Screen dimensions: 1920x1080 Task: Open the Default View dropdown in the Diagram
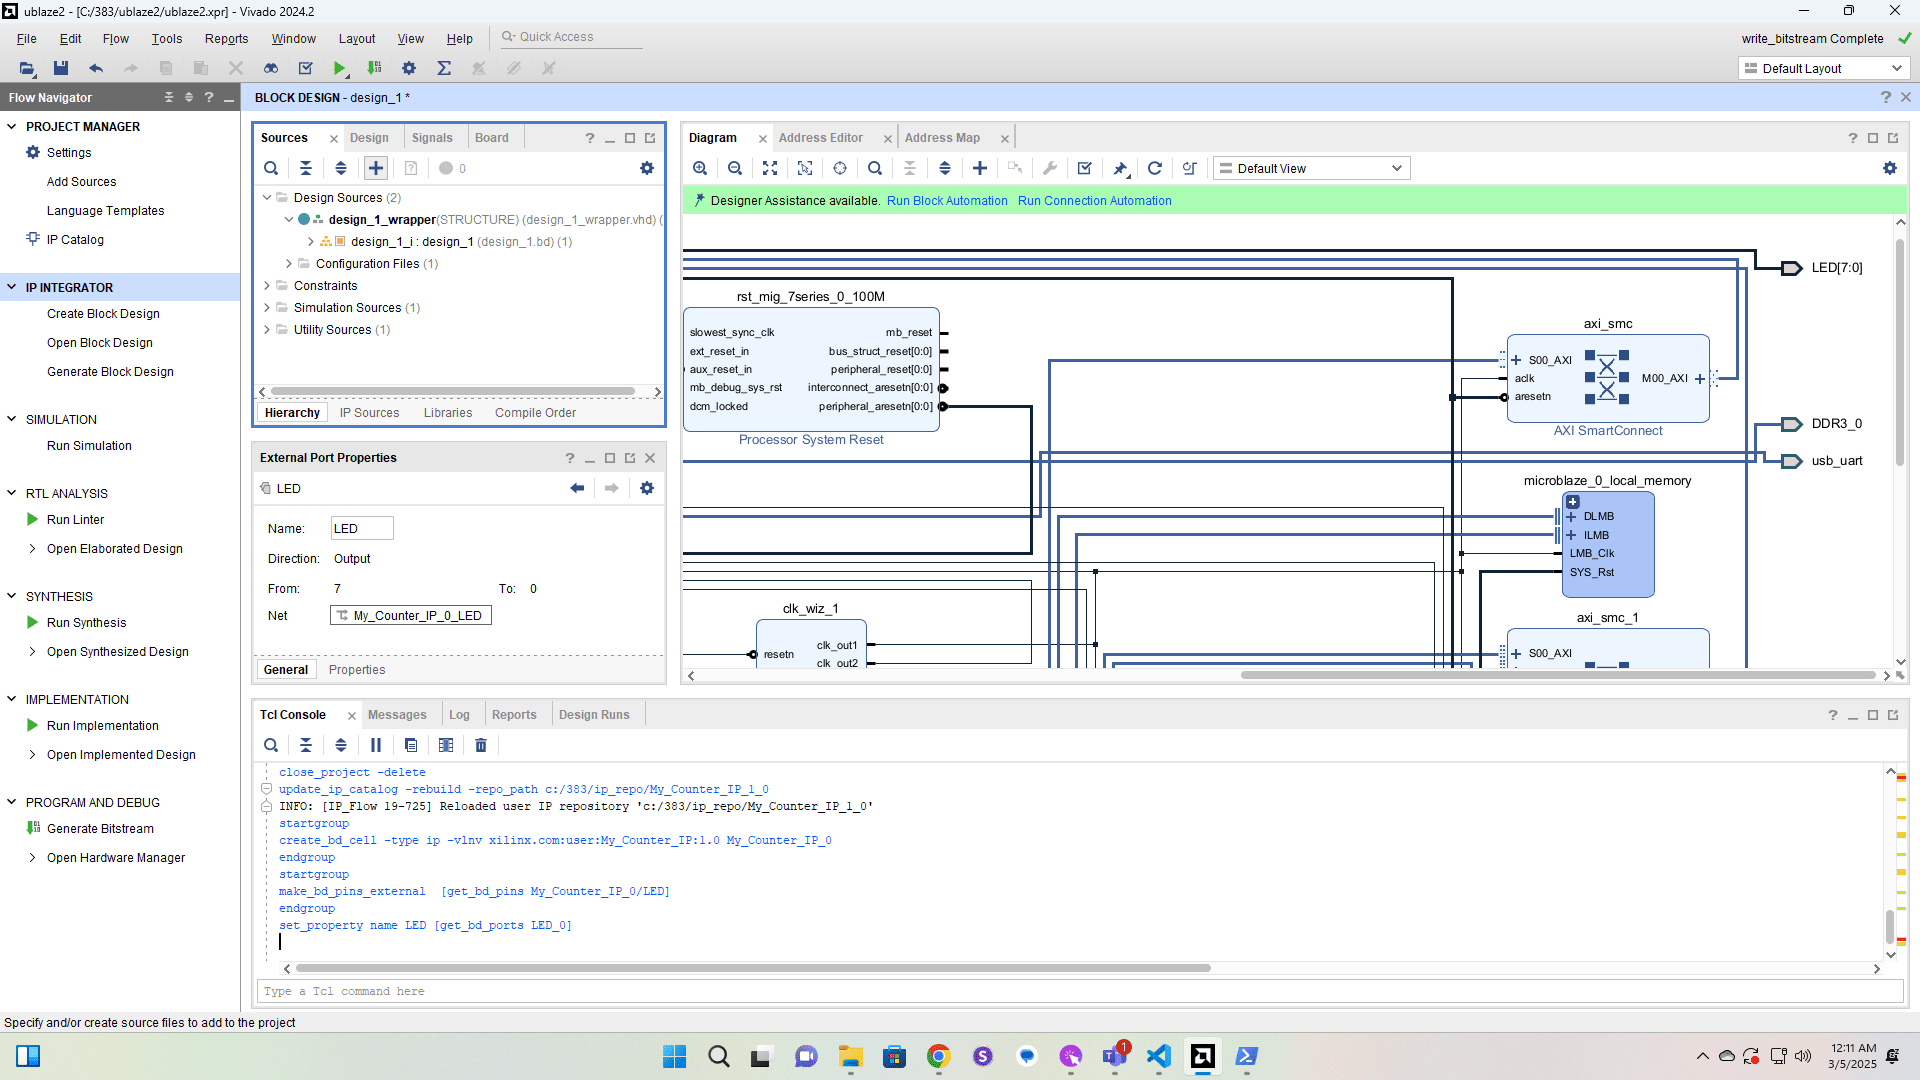(1310, 168)
